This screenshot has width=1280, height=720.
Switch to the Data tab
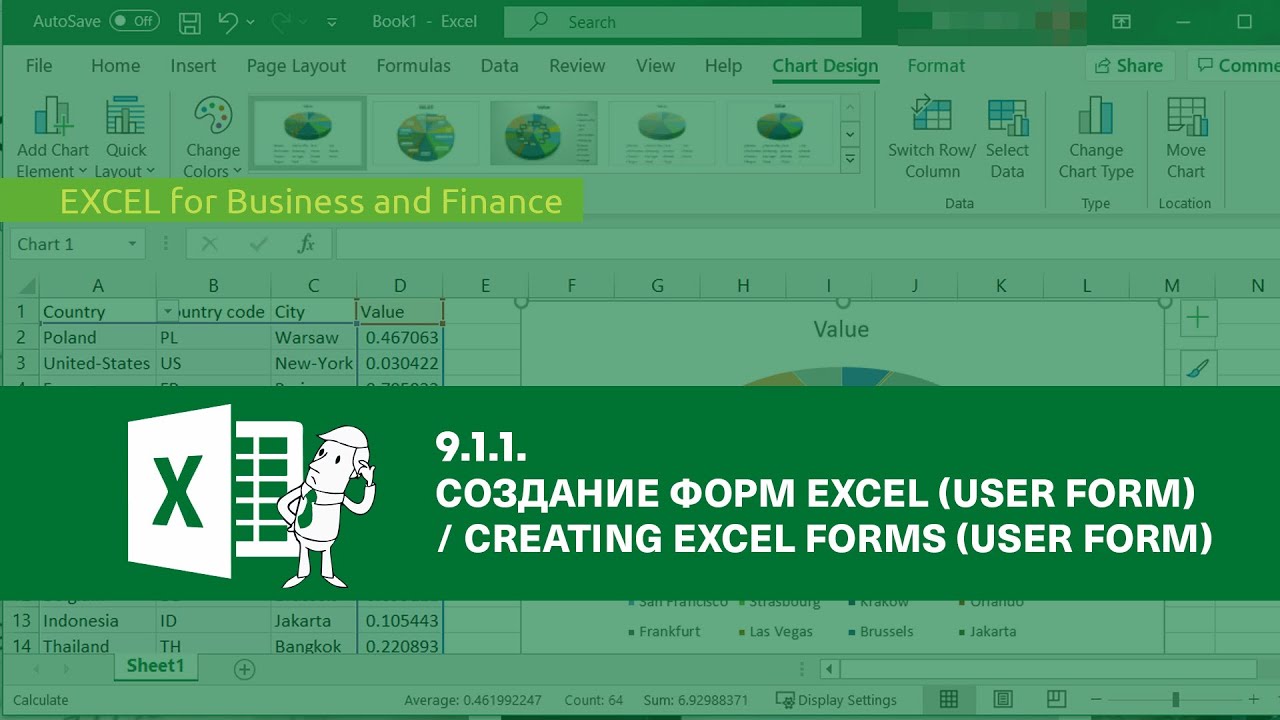coord(499,66)
